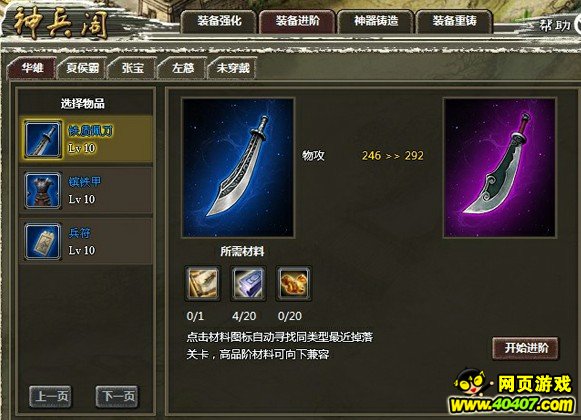Click the scroll material icon showing 0/1
This screenshot has width=581, height=420.
[202, 283]
